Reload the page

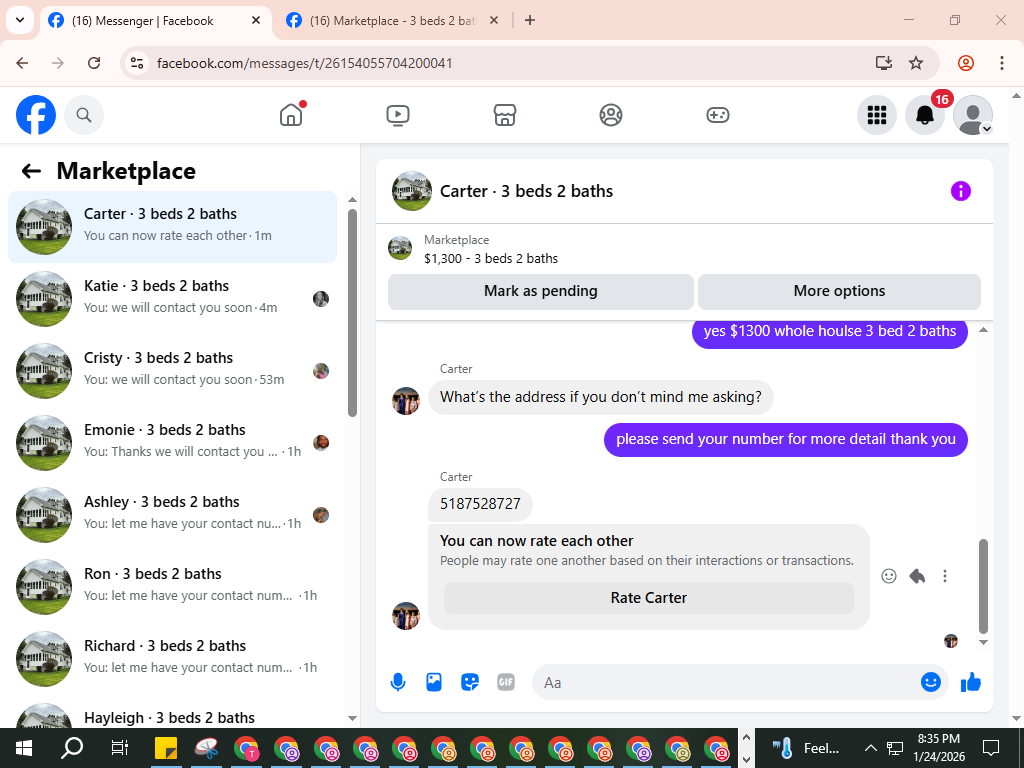tap(94, 63)
